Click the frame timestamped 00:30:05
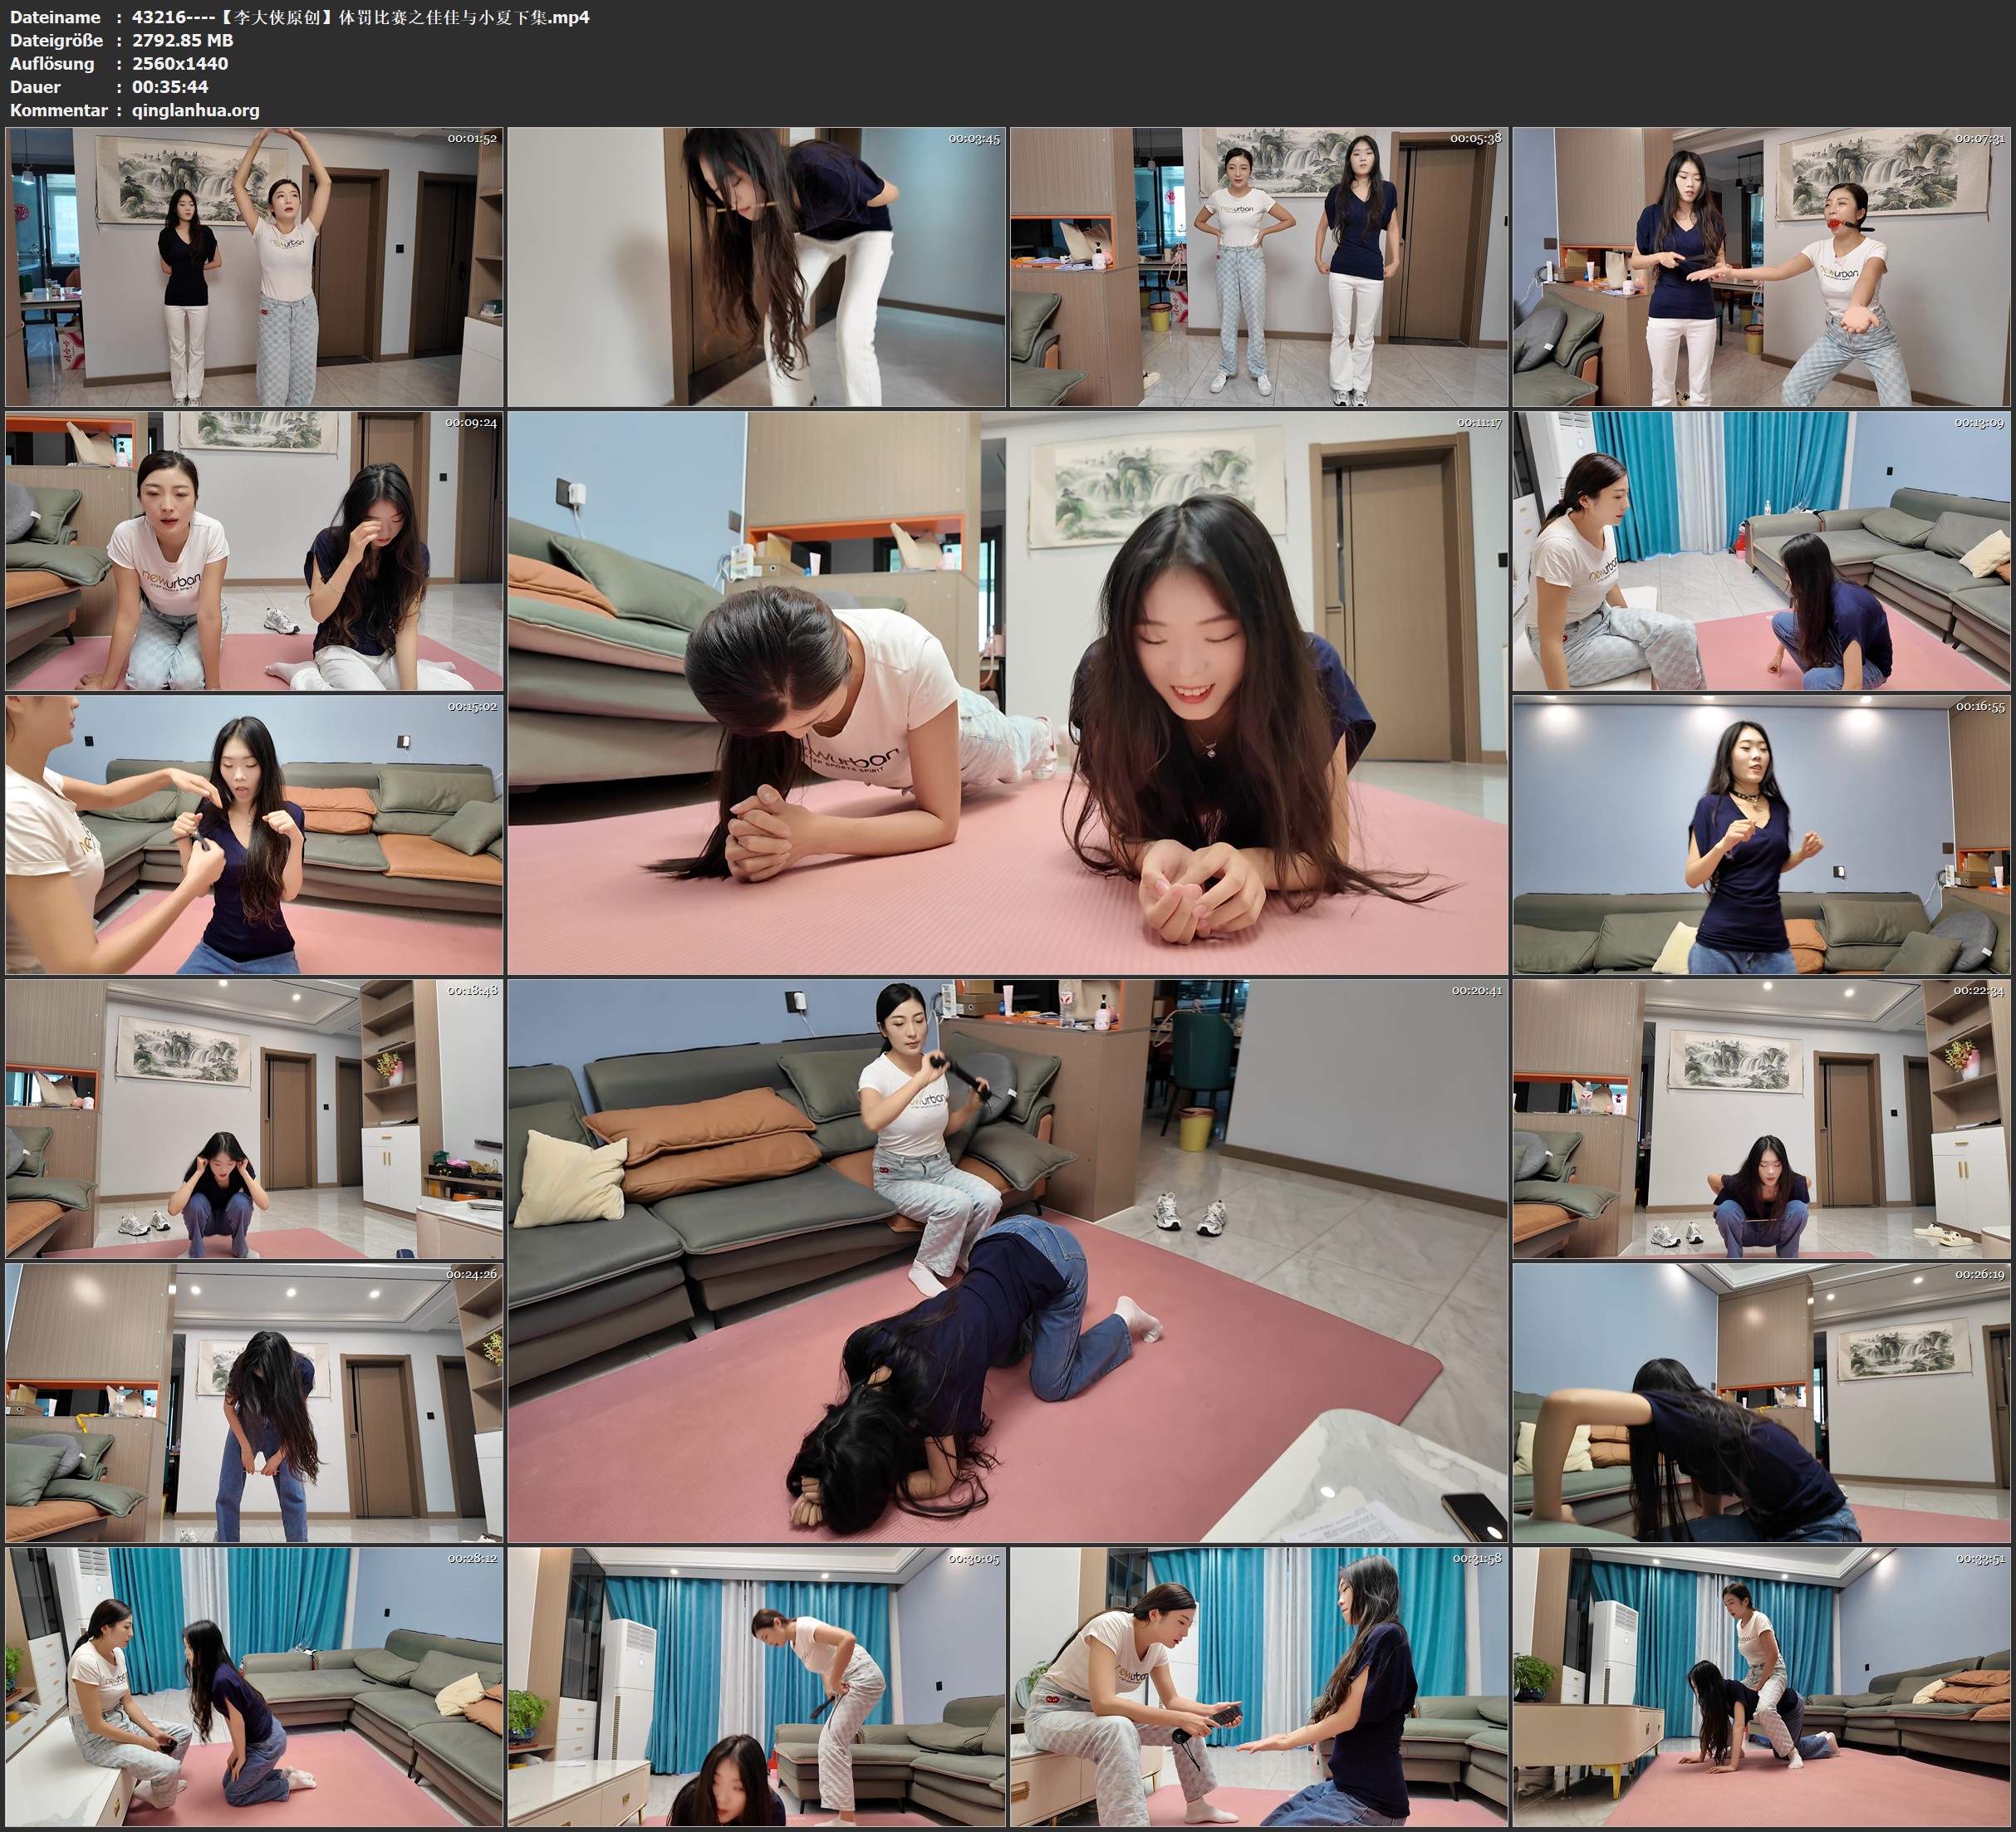The height and width of the screenshot is (1832, 2016). [x=756, y=1687]
